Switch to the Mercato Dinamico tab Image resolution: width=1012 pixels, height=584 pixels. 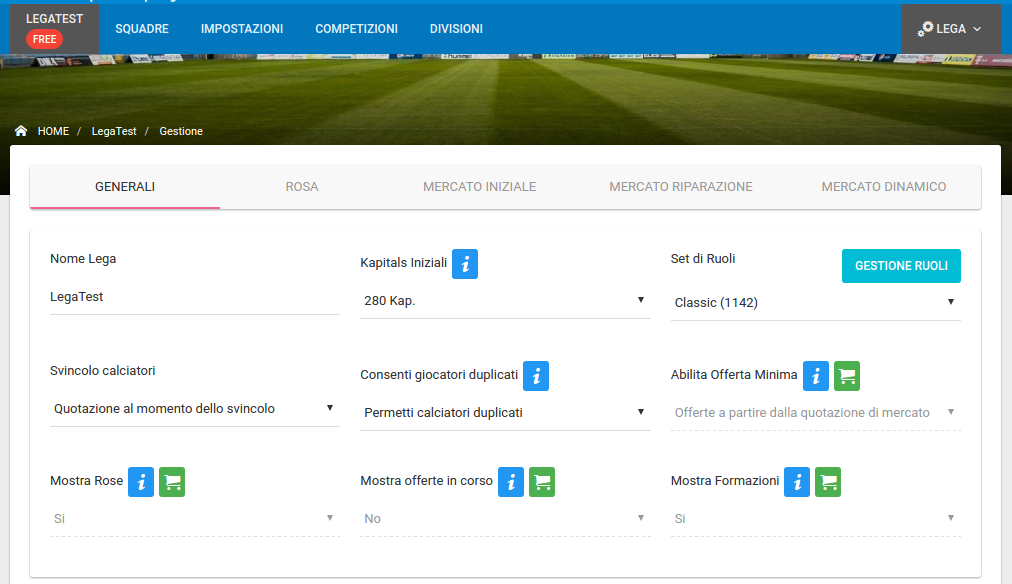[x=884, y=187]
